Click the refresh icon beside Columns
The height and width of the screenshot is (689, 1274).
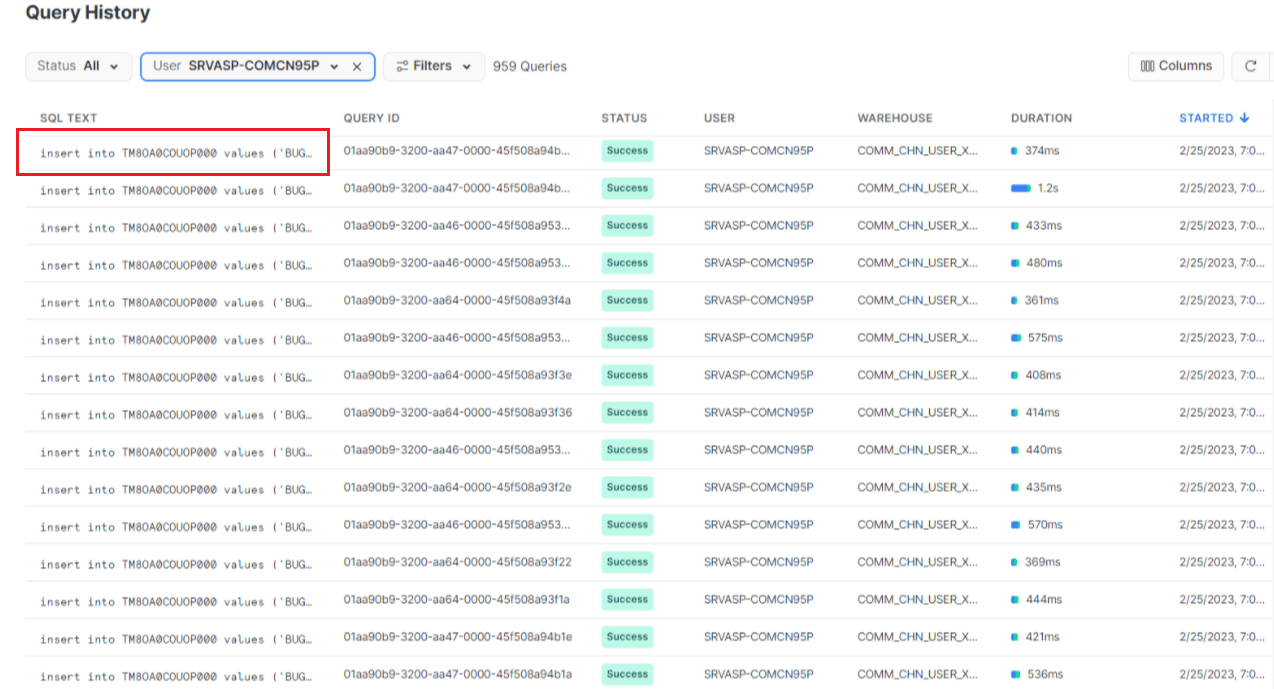[1250, 66]
